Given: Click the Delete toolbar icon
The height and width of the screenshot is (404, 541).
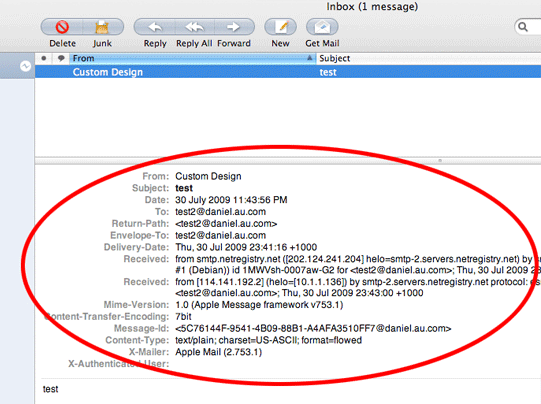Looking at the screenshot, I should (62, 27).
